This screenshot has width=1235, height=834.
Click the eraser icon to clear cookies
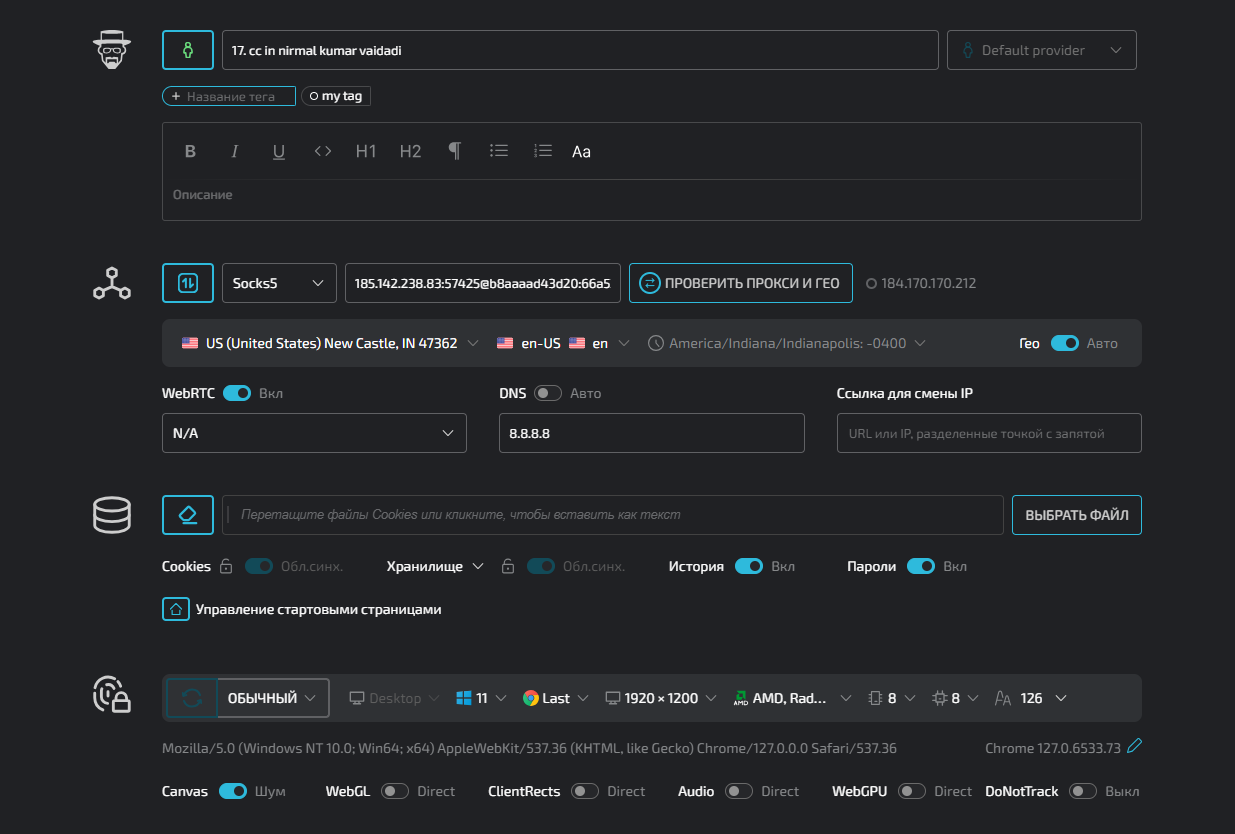[x=187, y=515]
